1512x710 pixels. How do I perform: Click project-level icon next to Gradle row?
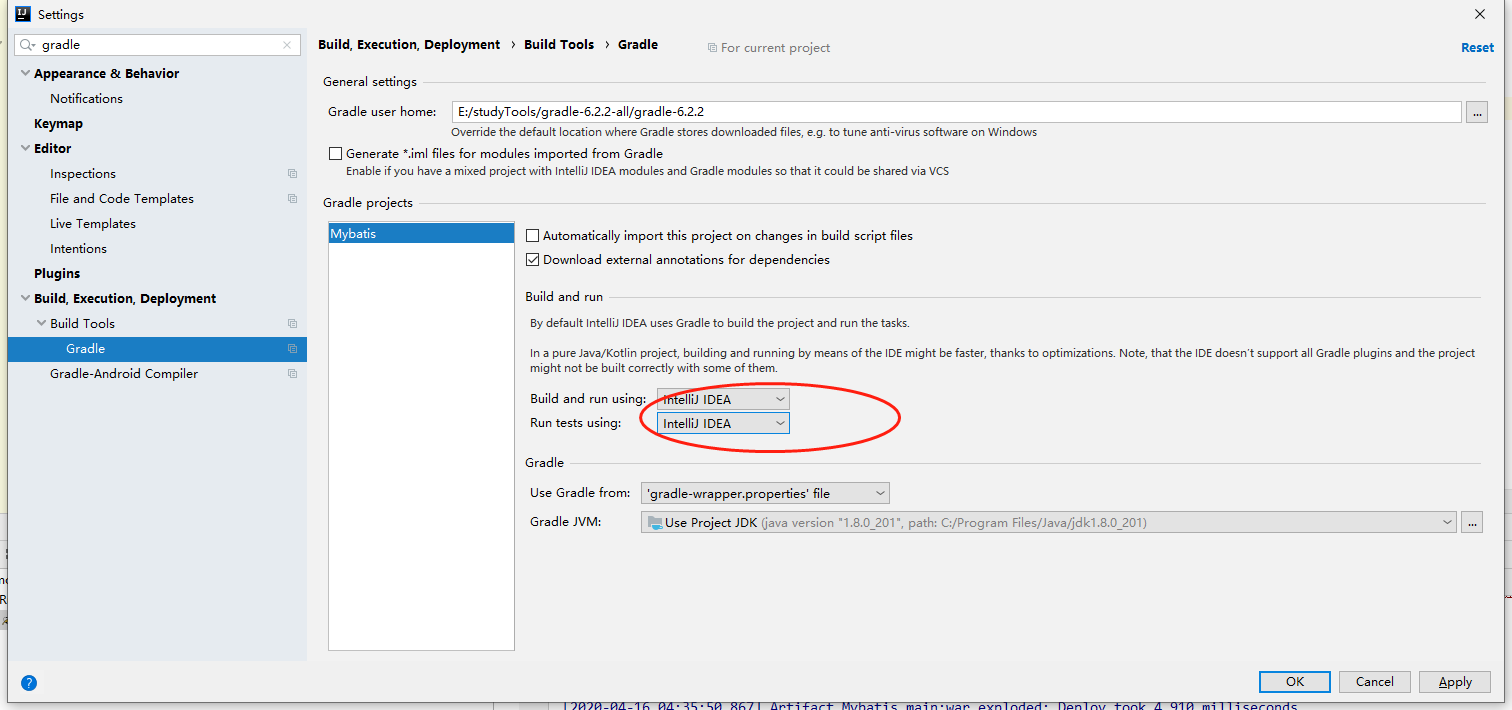click(292, 349)
